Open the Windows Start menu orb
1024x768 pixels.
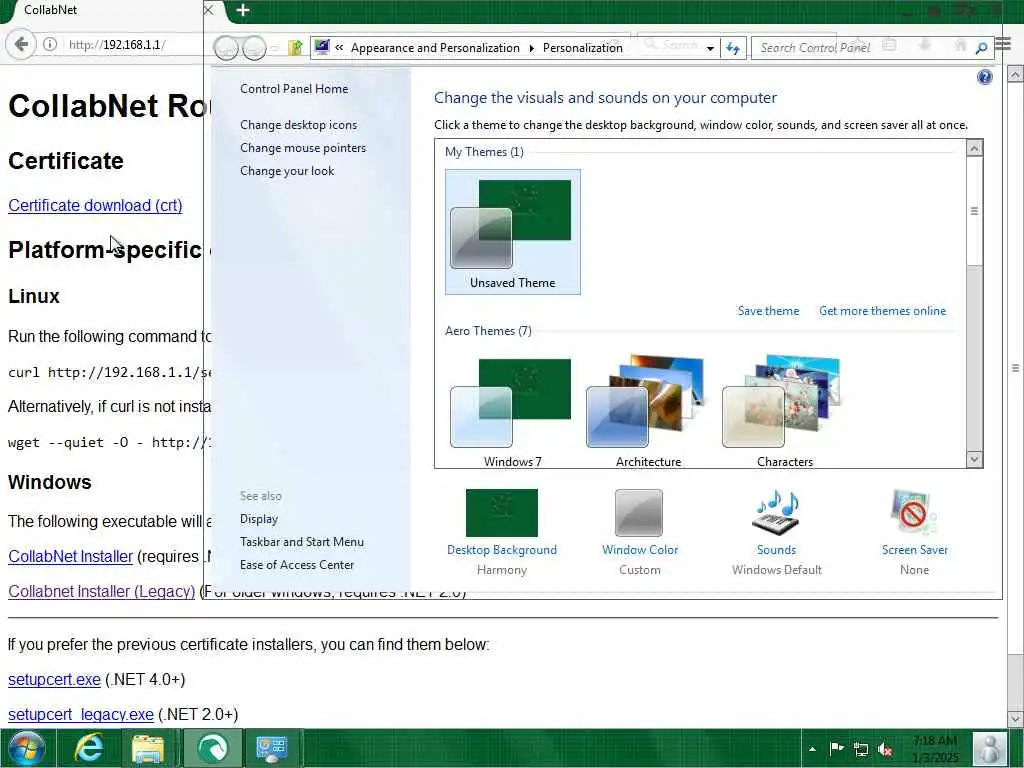26,748
